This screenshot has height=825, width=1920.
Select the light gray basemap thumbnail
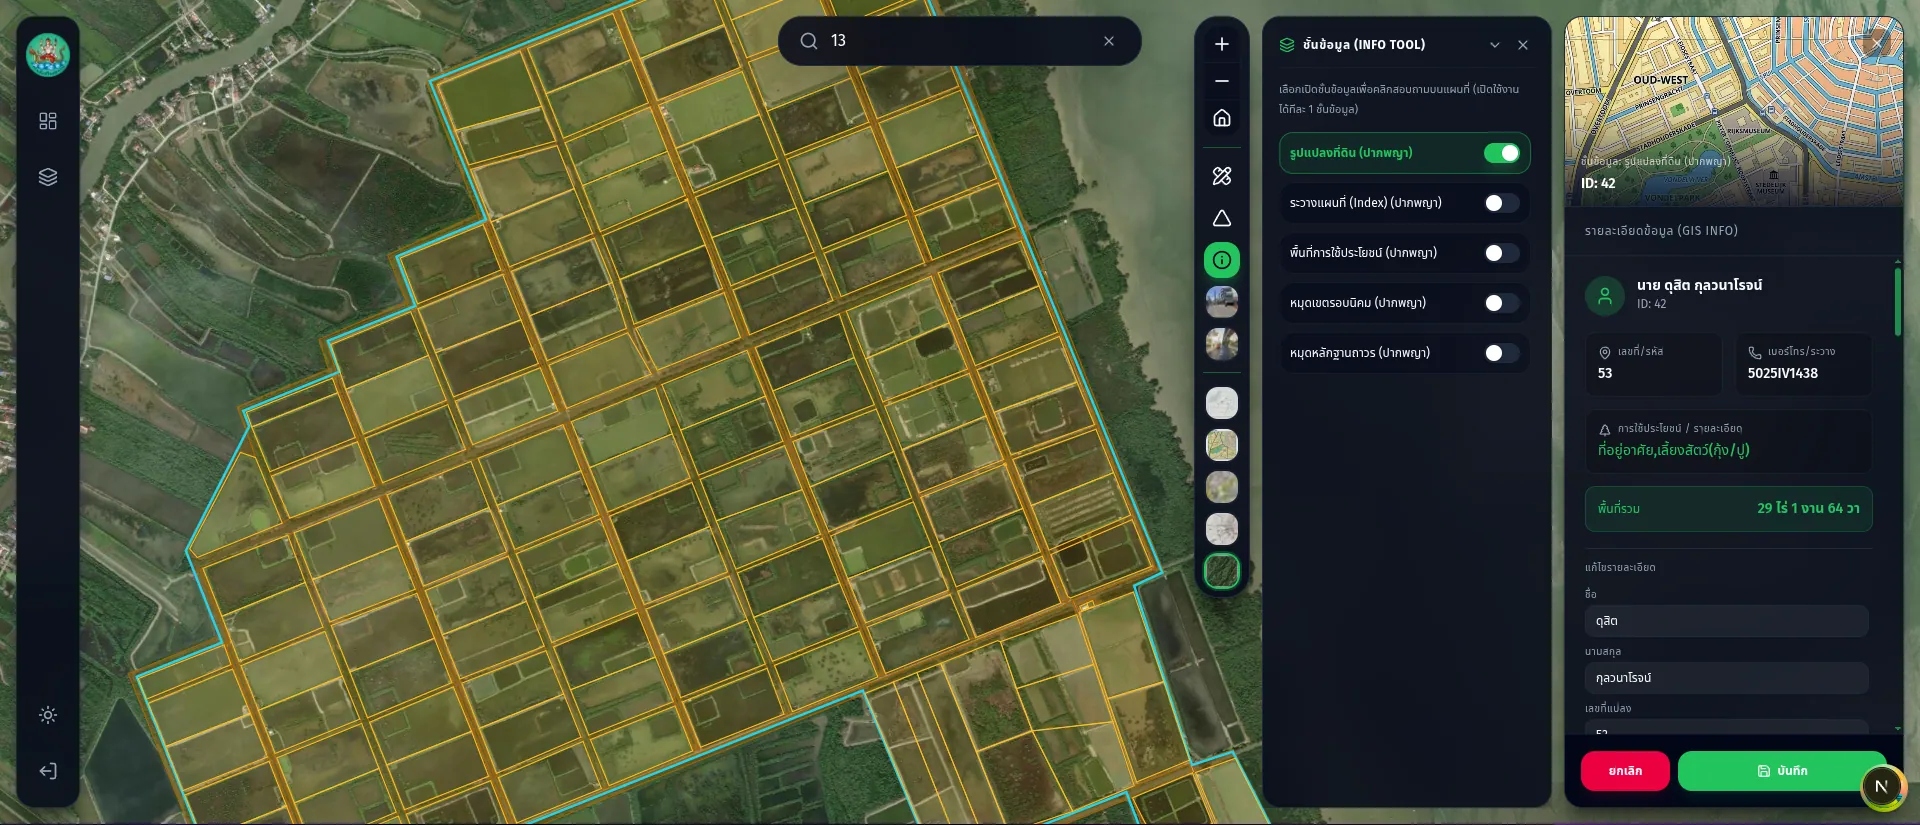coord(1222,403)
